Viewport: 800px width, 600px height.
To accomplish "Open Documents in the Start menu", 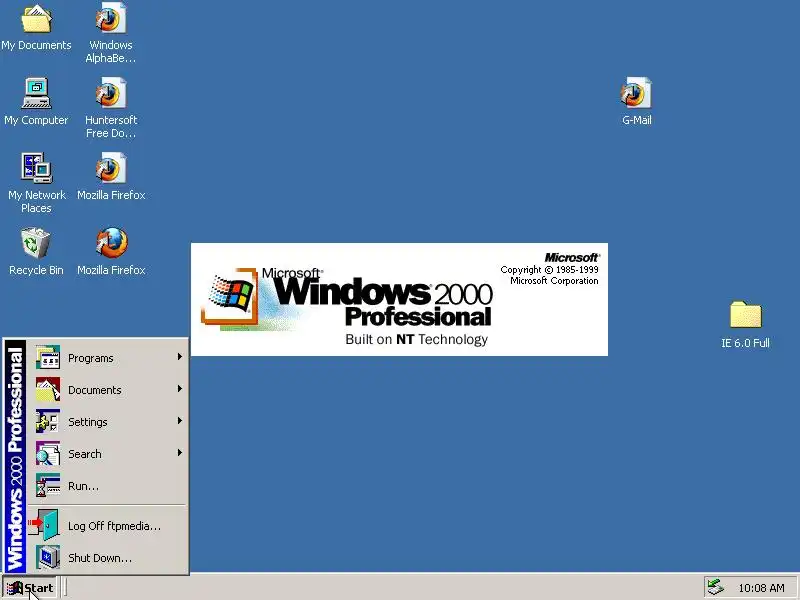I will click(x=107, y=390).
